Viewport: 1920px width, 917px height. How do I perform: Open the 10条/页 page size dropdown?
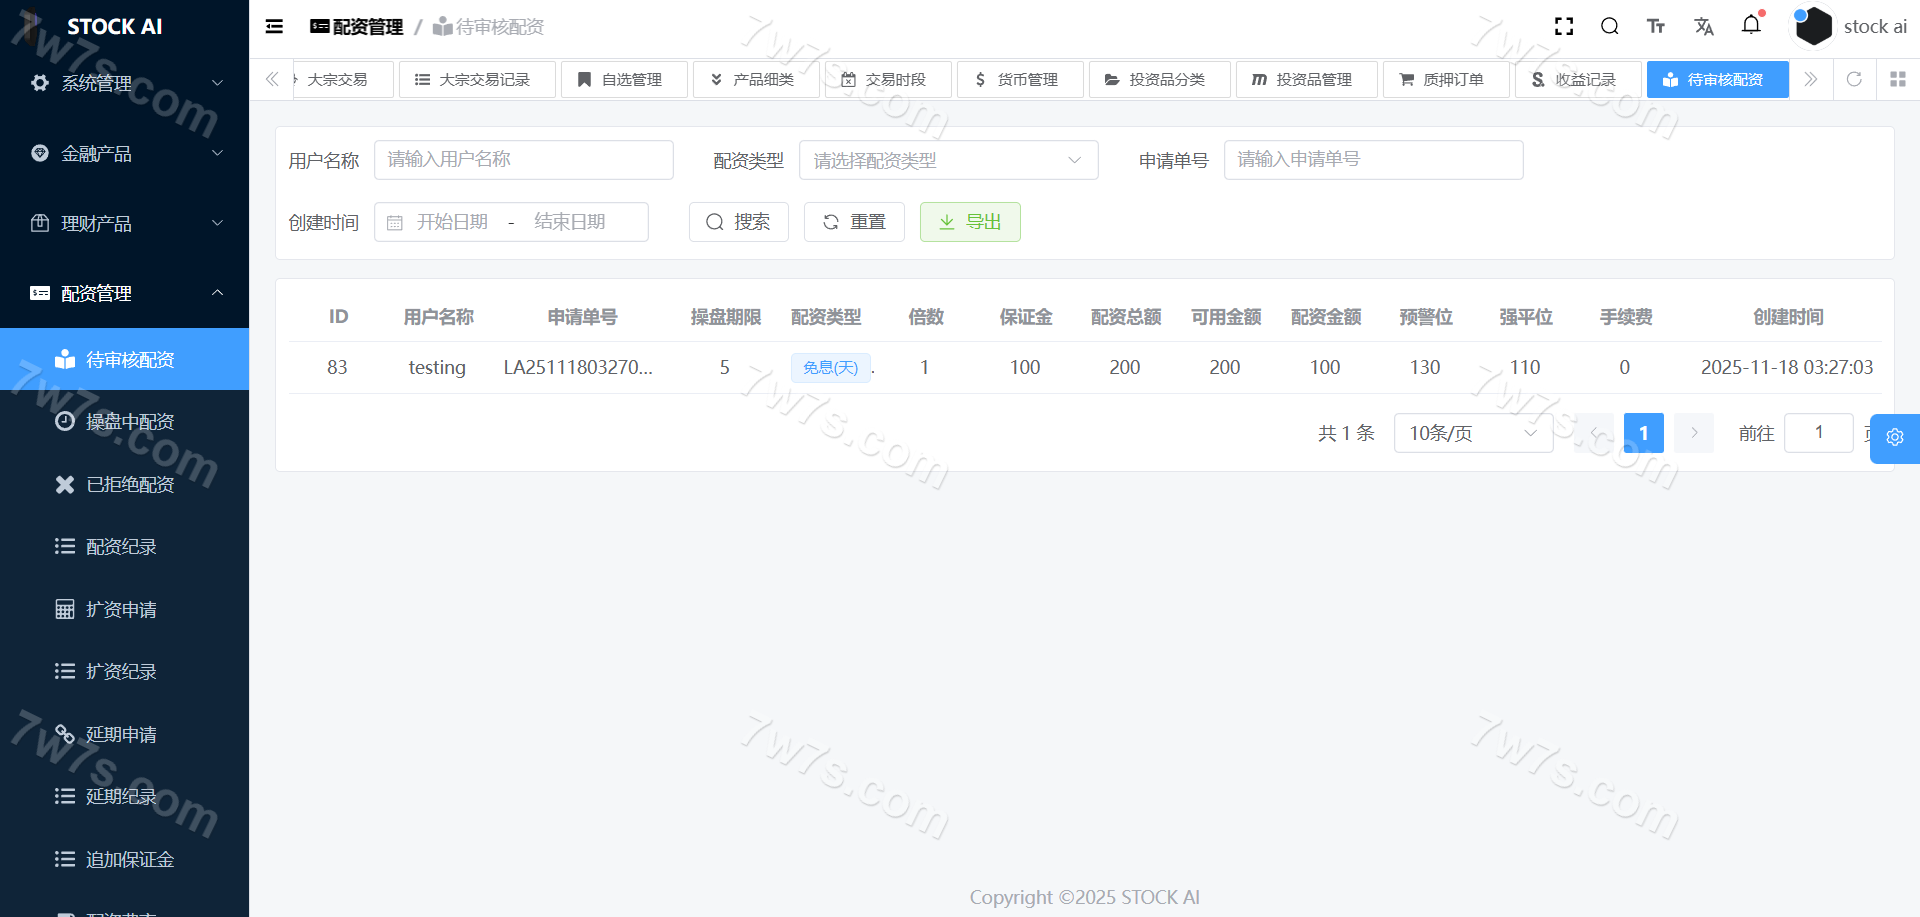[x=1472, y=433]
